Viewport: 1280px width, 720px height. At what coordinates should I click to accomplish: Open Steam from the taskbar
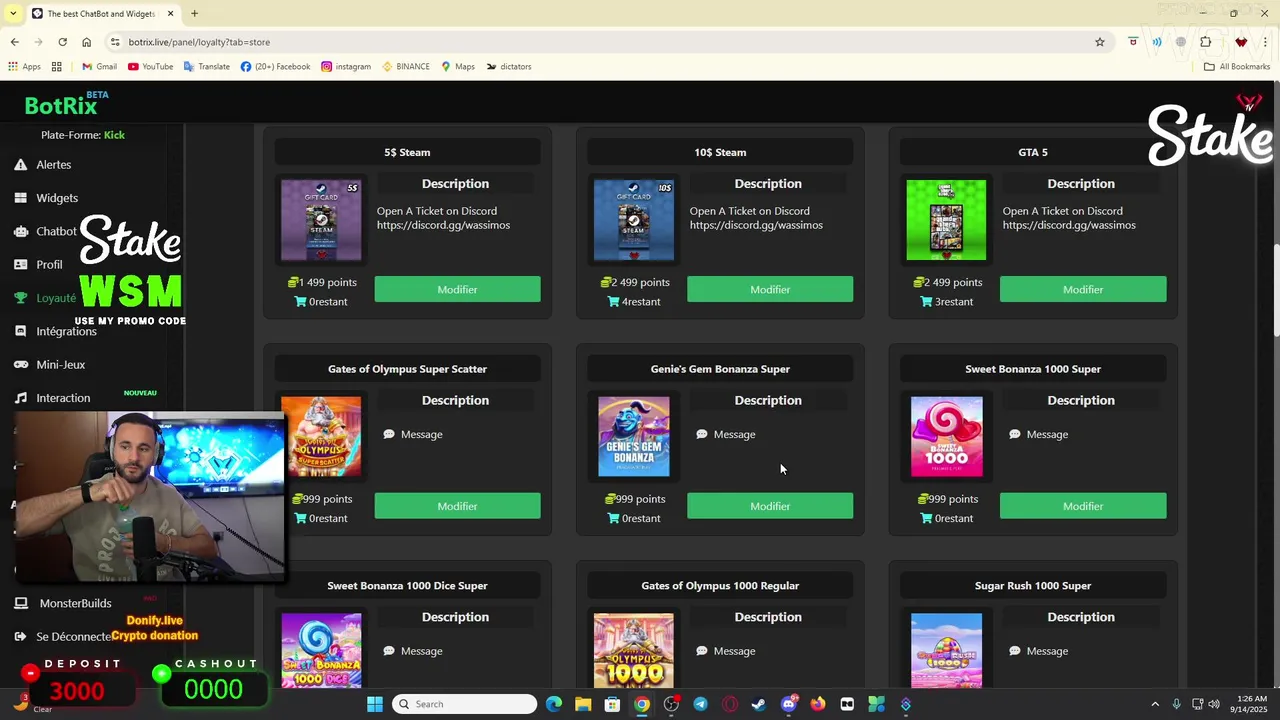pos(759,704)
